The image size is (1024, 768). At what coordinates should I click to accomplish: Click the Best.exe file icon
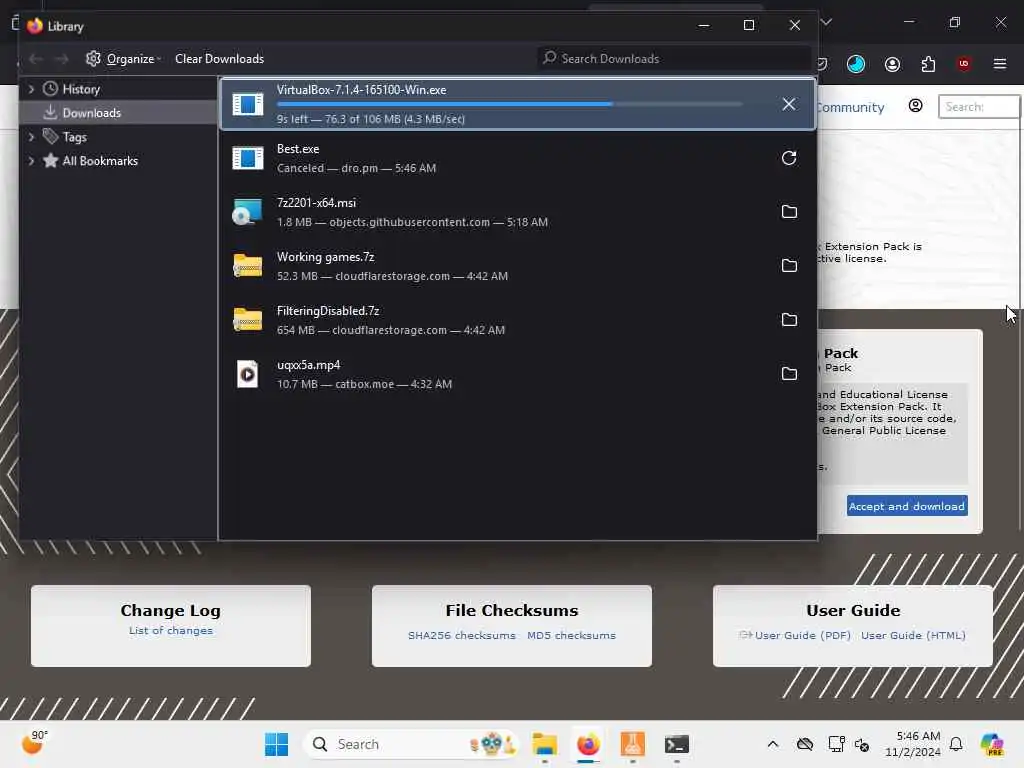click(x=248, y=158)
